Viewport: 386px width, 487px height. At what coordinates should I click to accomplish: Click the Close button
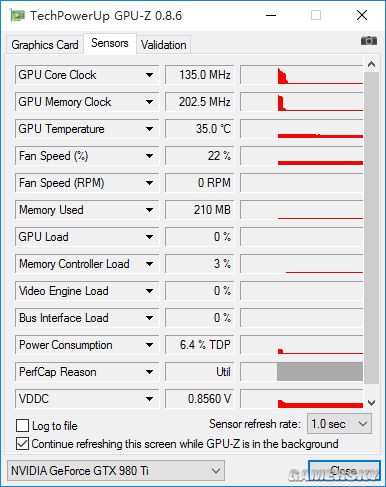(x=344, y=471)
